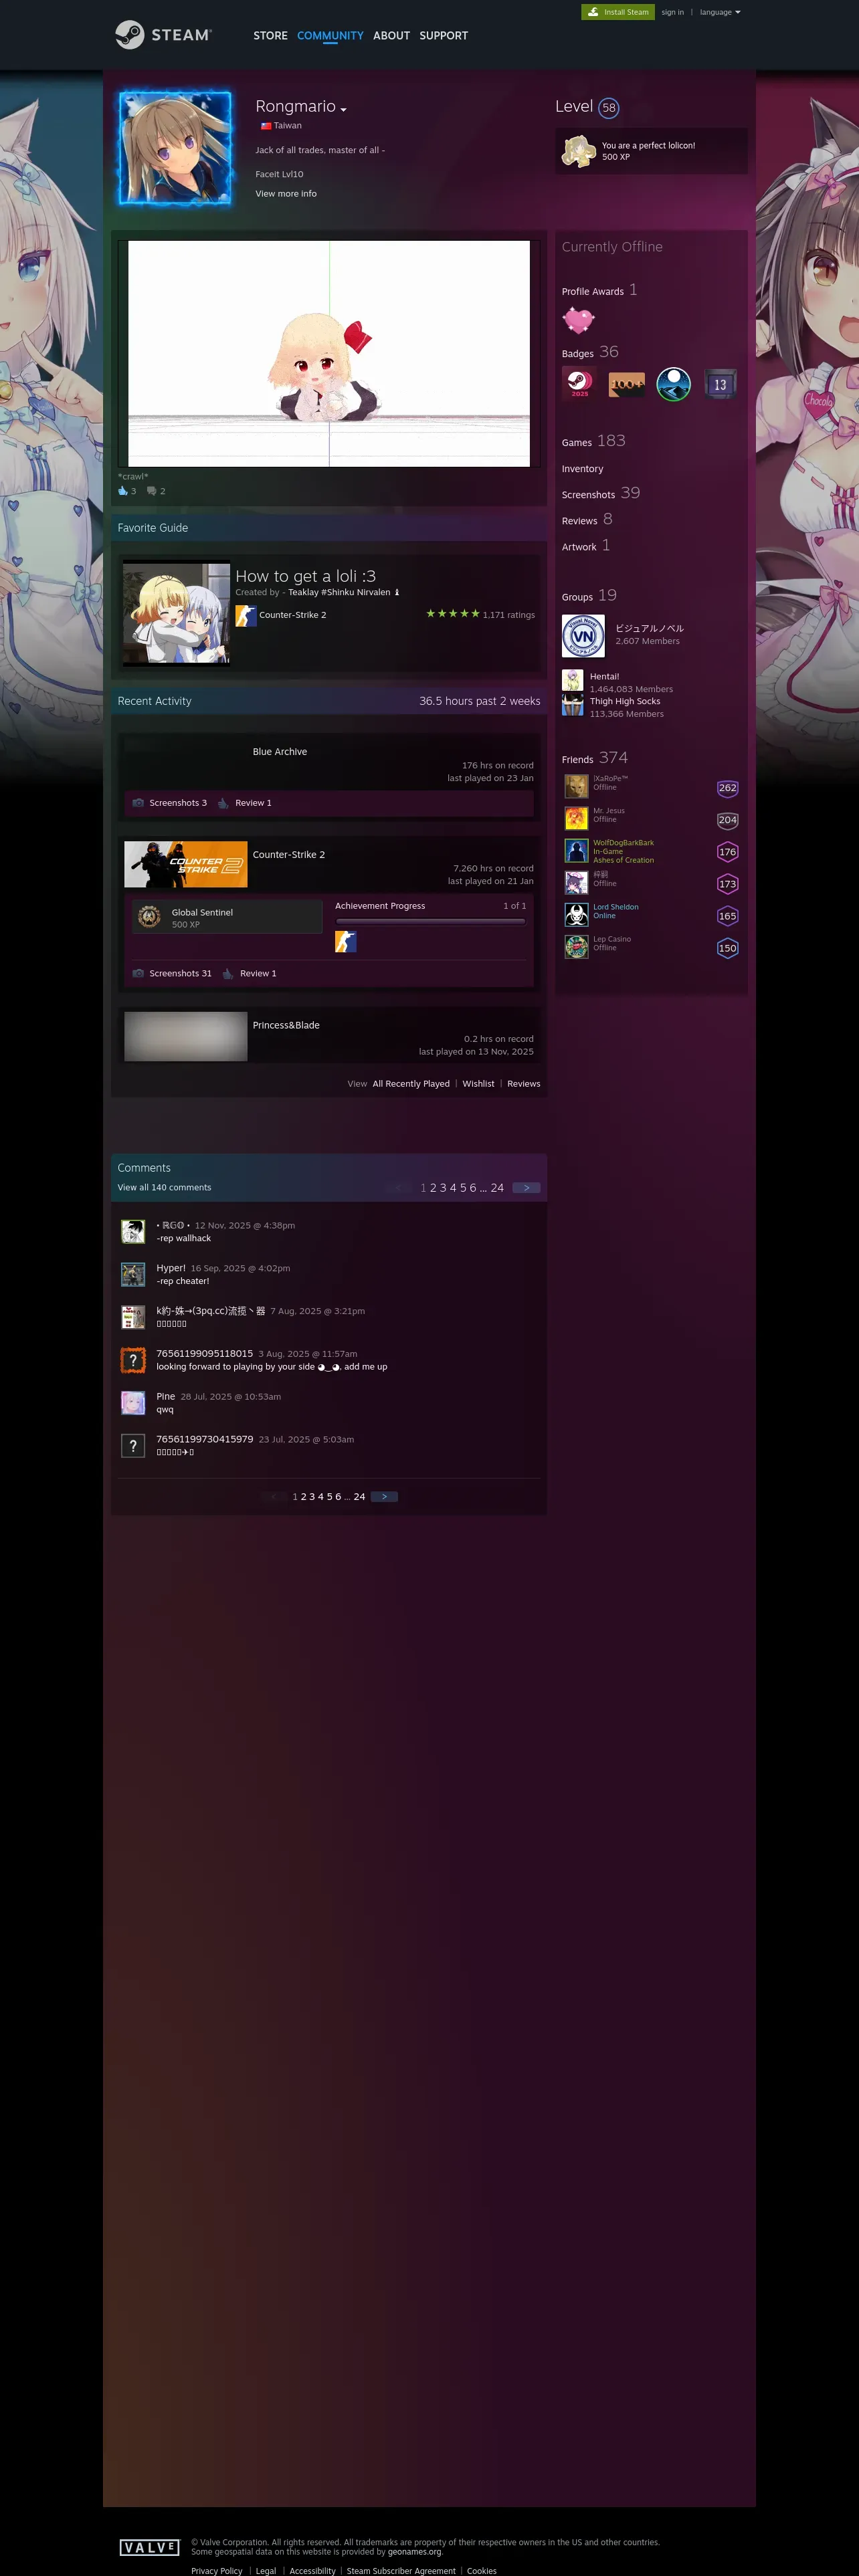Viewport: 859px width, 2576px height.
Task: Open the 13 years of service badge
Action: [720, 384]
